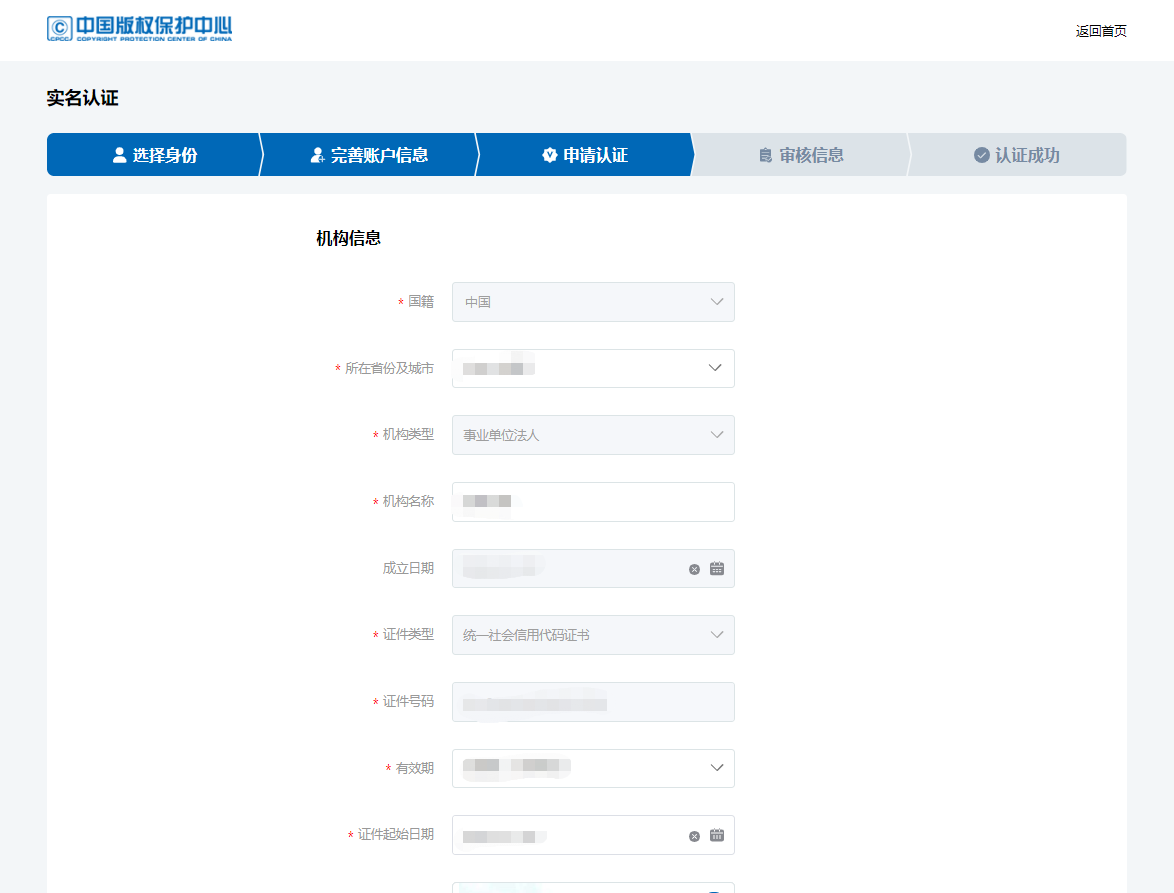Clear the 证件起始日期 date value
The height and width of the screenshot is (893, 1174).
point(694,836)
